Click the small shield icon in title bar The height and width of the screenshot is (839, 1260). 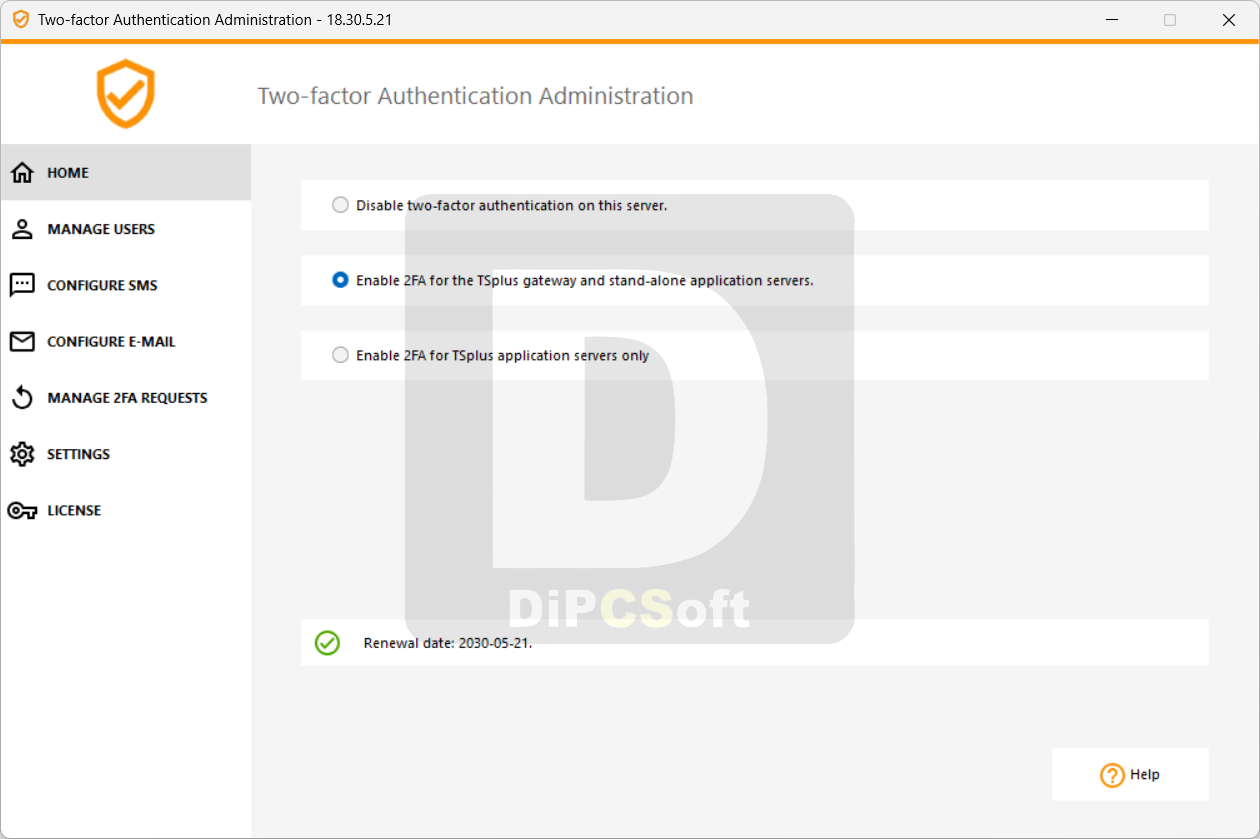pos(20,20)
